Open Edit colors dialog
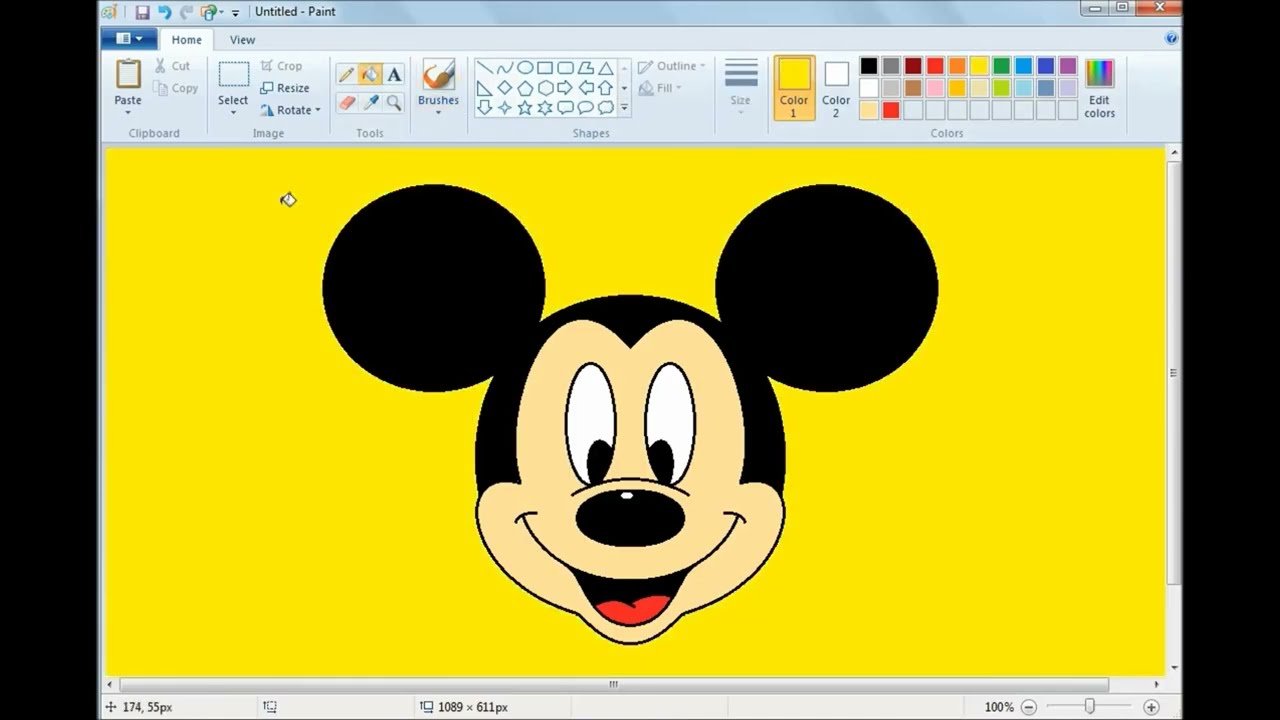The width and height of the screenshot is (1280, 720). [x=1099, y=88]
